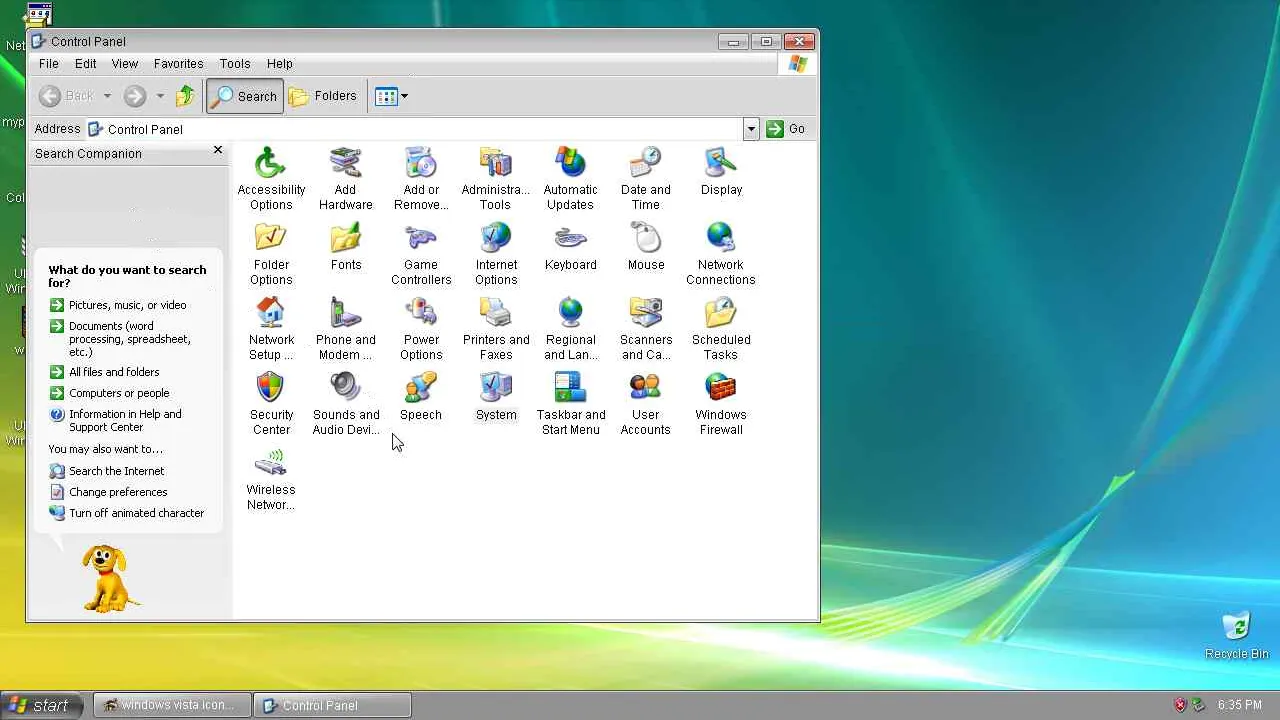Open Date and Time settings
1280x720 pixels.
coord(646,178)
